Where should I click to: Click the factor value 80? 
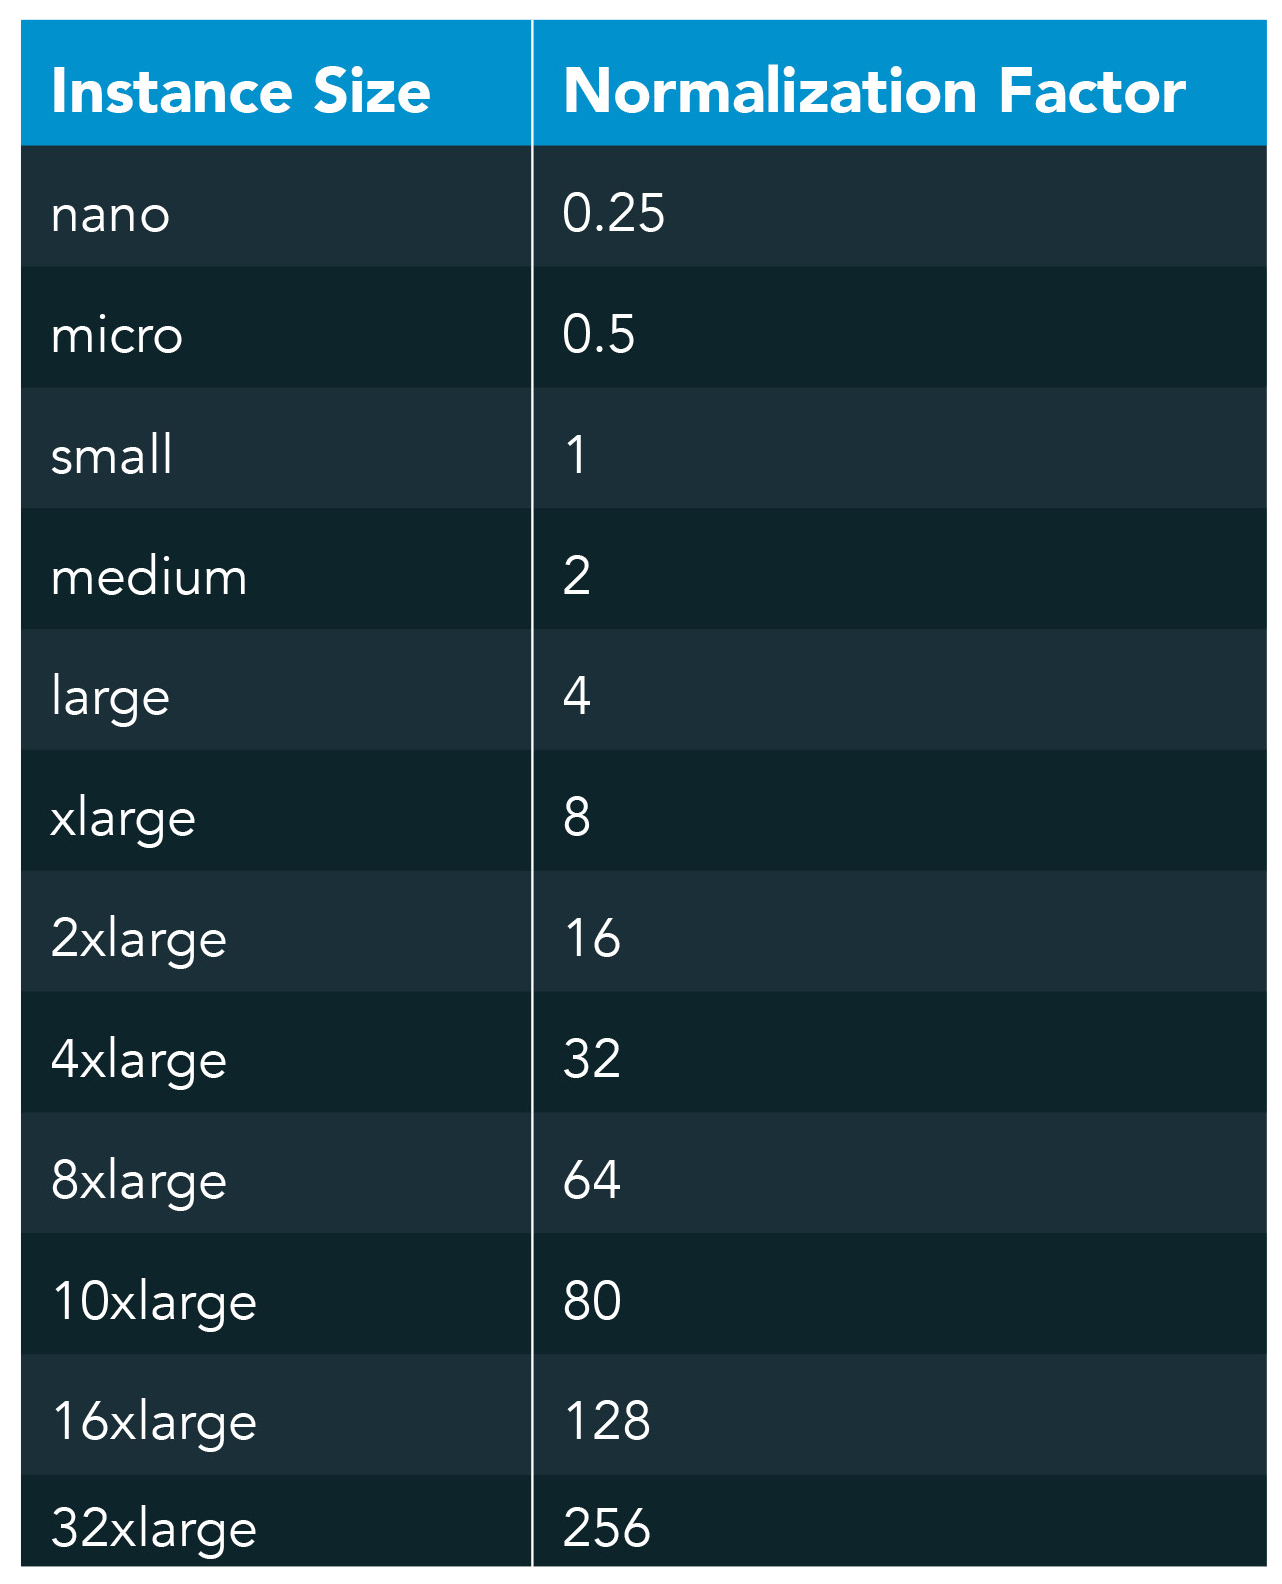592,1301
